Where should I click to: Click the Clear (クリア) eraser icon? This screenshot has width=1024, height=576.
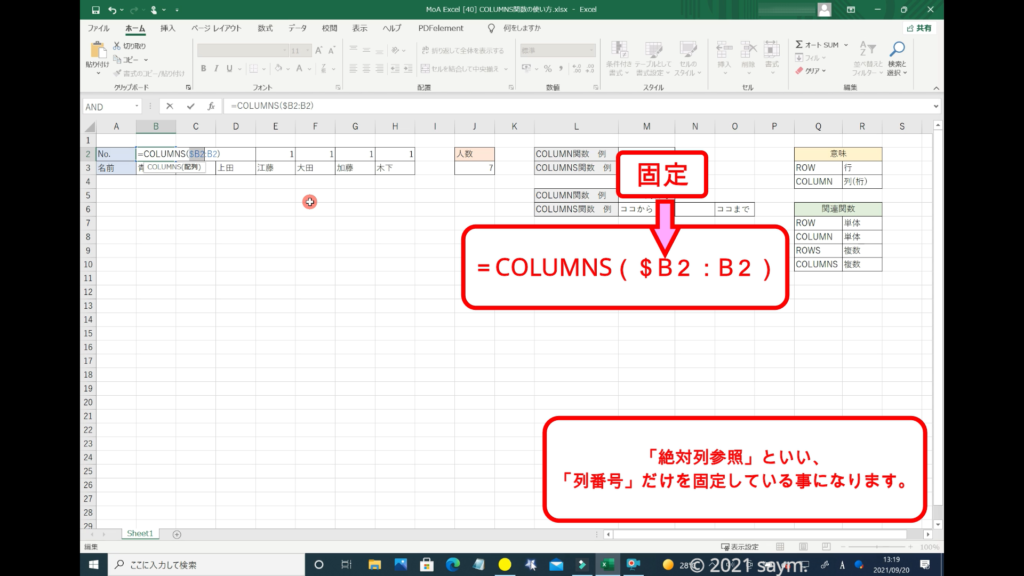[x=800, y=71]
